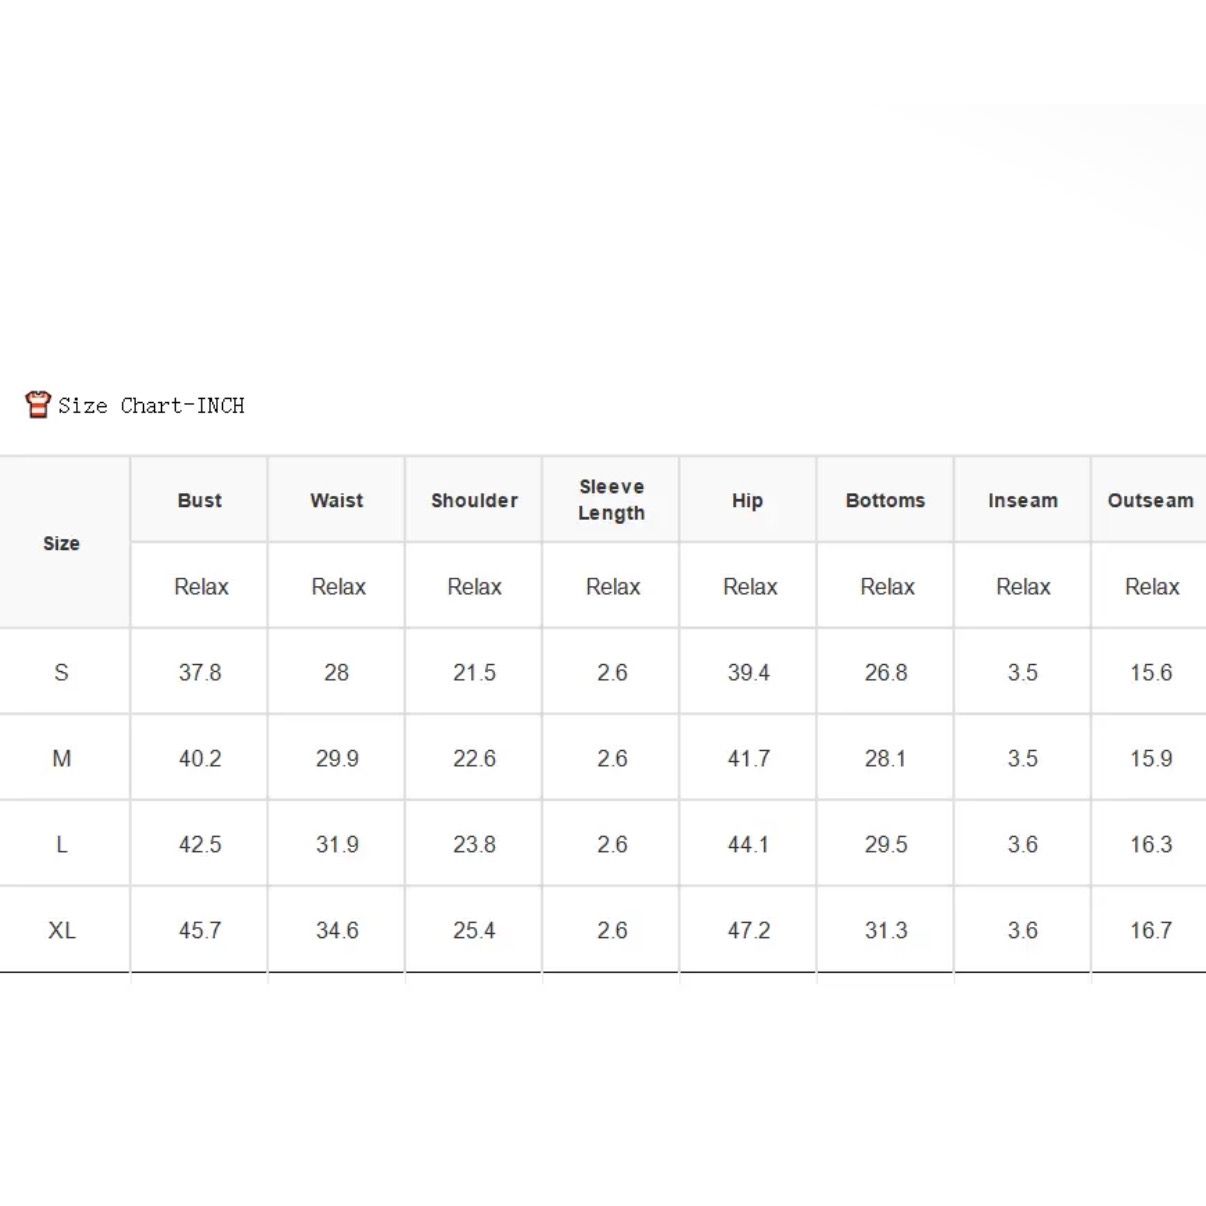This screenshot has width=1206, height=1206.
Task: Select the S size row label
Action: click(61, 672)
